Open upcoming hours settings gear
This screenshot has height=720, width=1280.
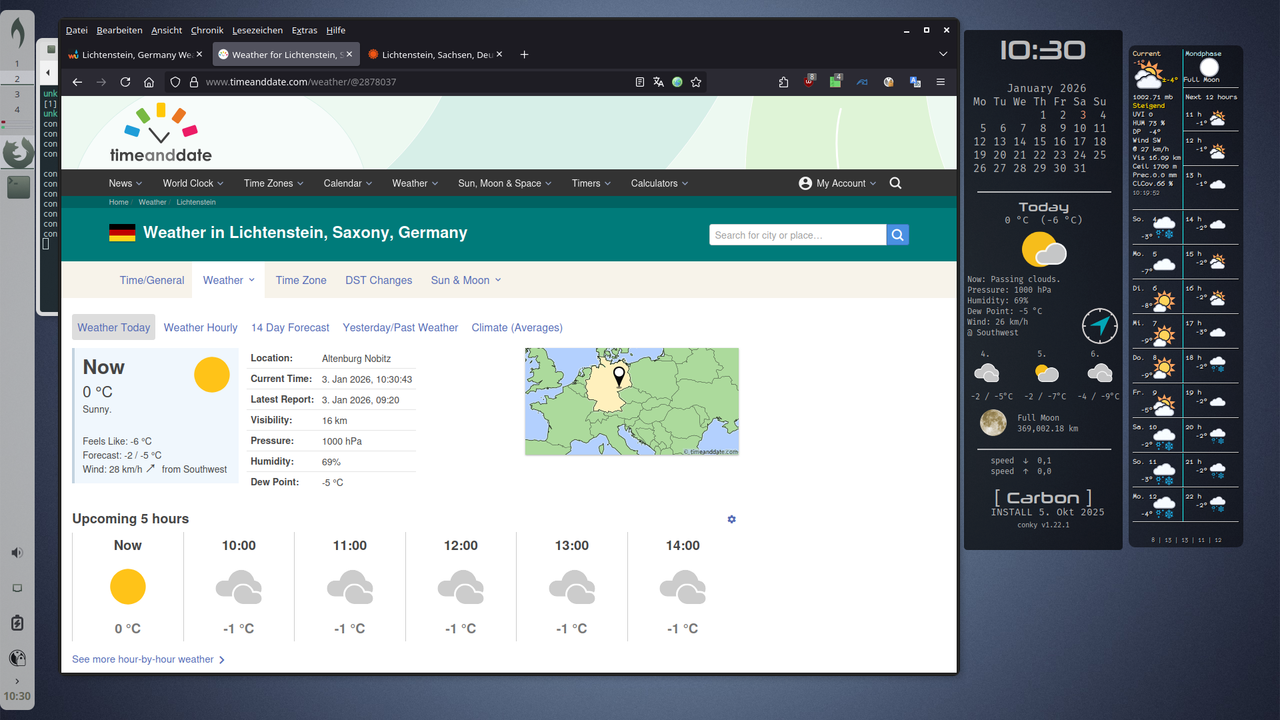point(731,519)
